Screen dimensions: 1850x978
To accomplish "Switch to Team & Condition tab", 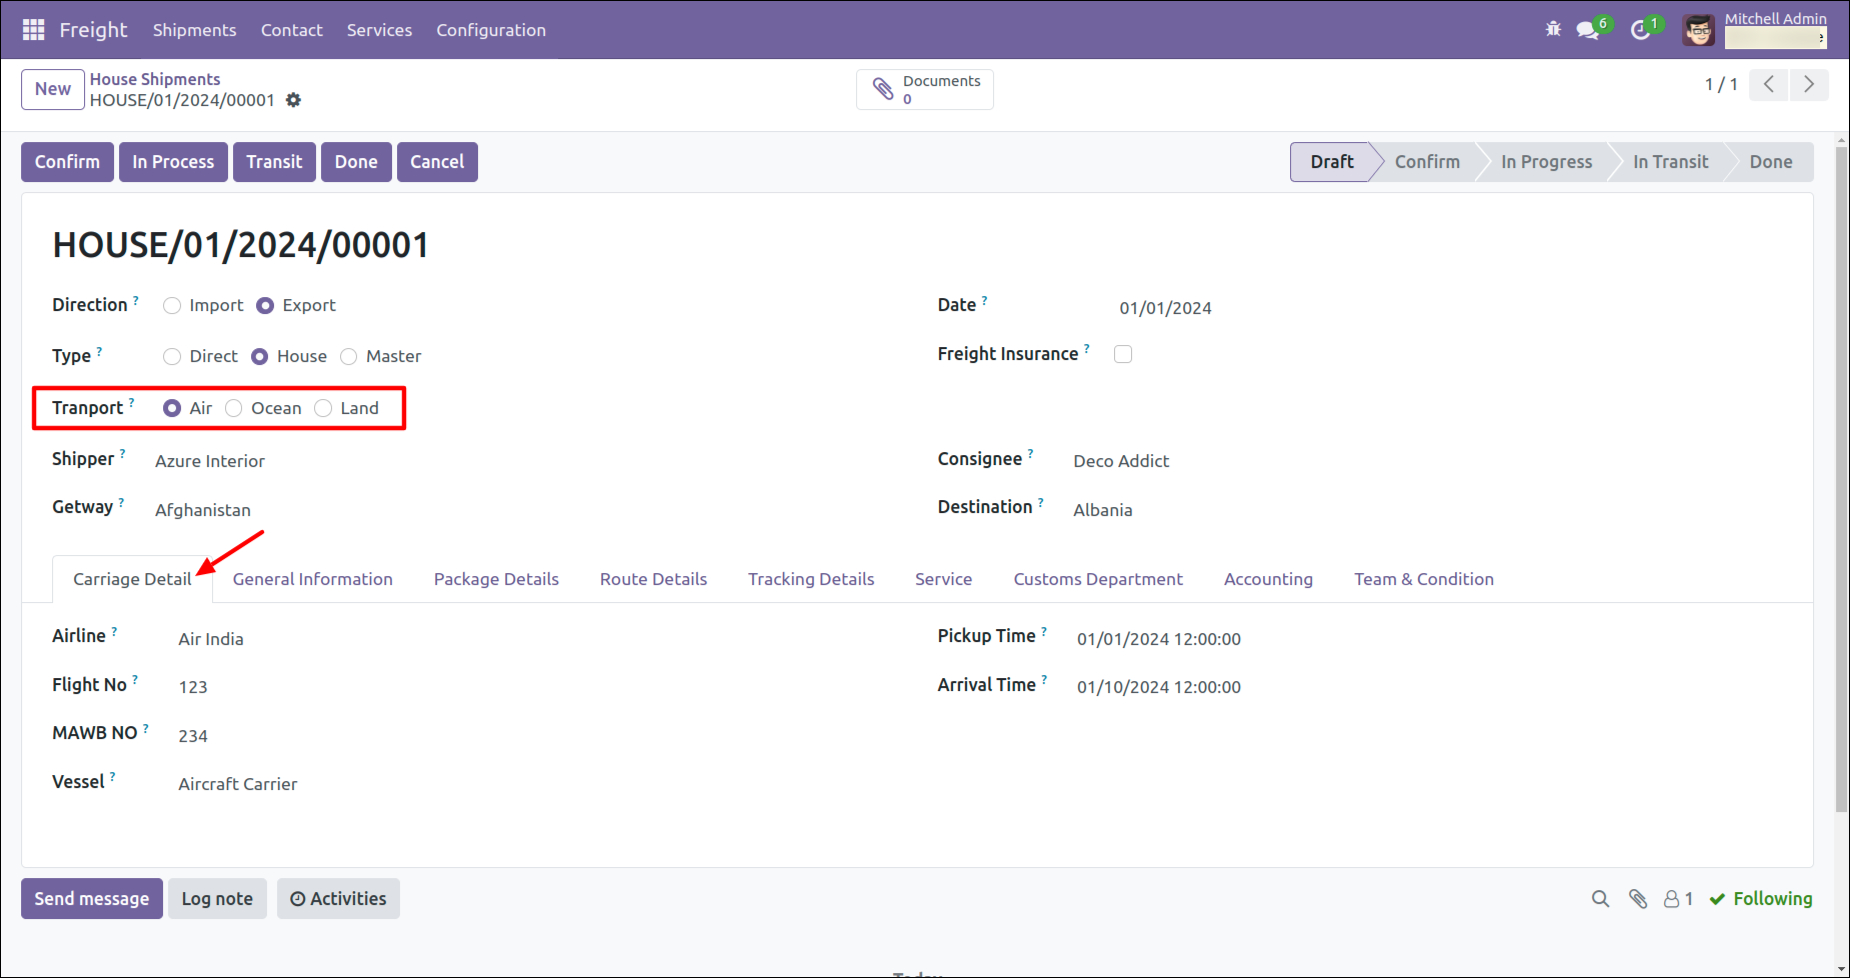I will pyautogui.click(x=1424, y=579).
